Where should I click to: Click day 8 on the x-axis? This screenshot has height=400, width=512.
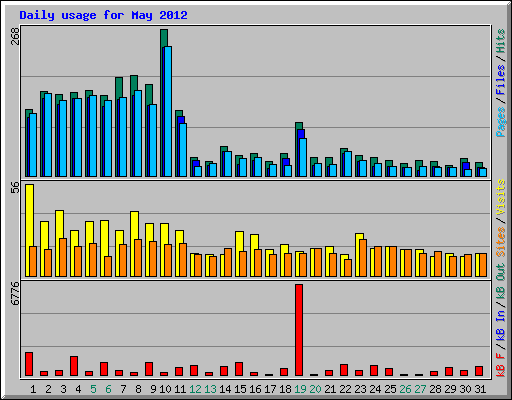click(138, 389)
